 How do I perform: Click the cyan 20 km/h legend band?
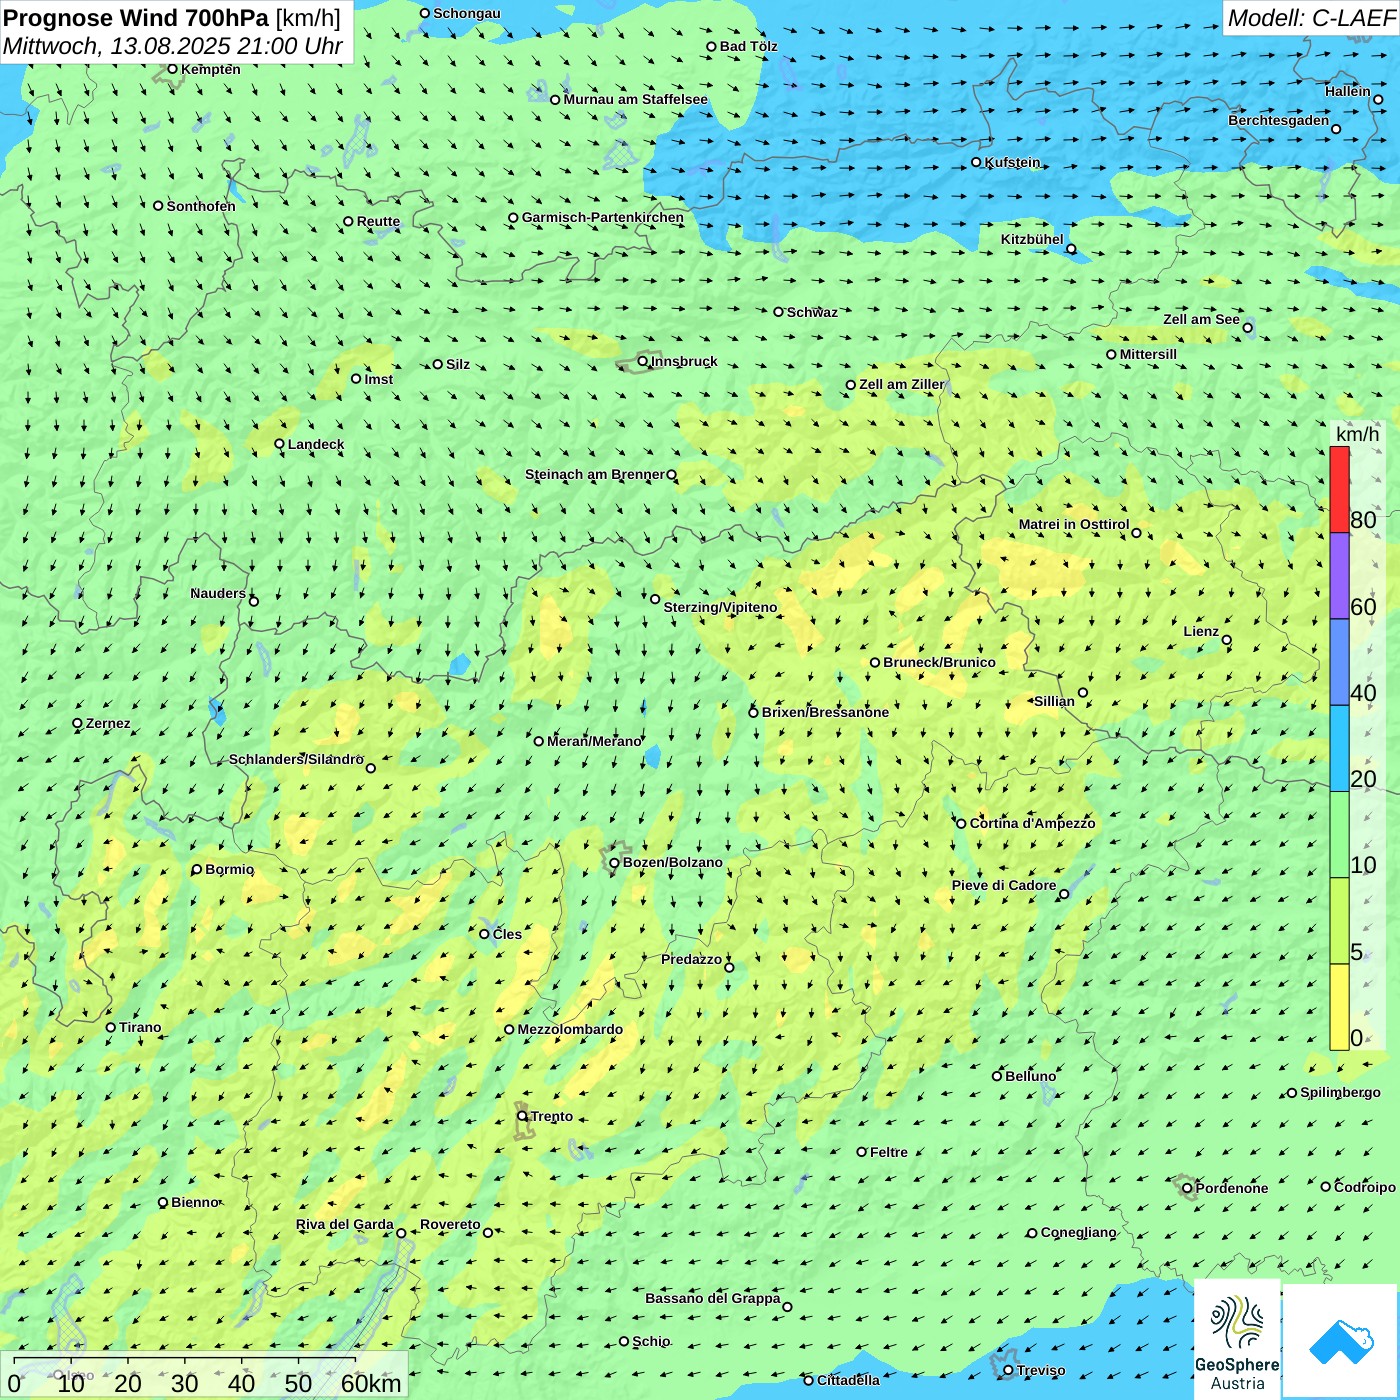point(1339,749)
